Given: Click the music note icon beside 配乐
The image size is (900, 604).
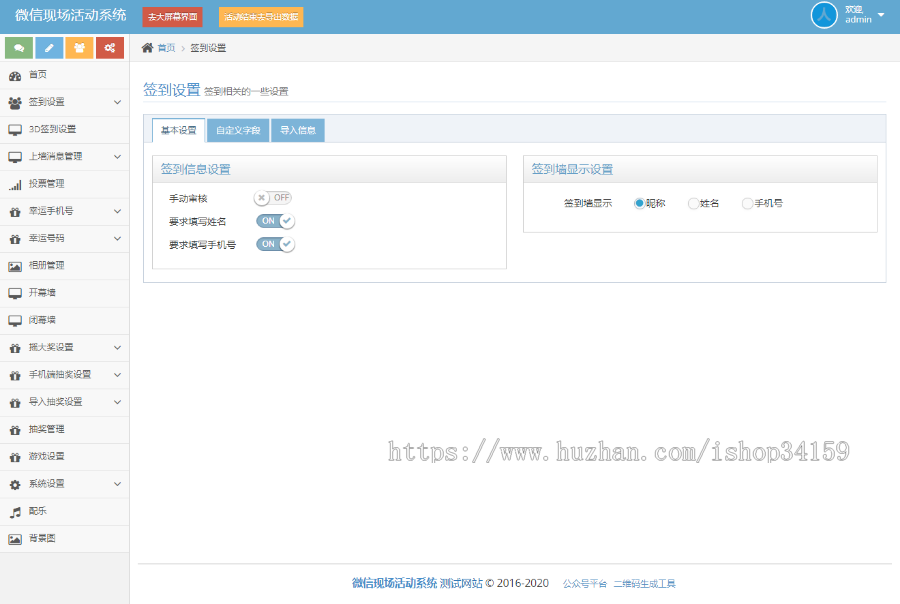Looking at the screenshot, I should (x=15, y=512).
